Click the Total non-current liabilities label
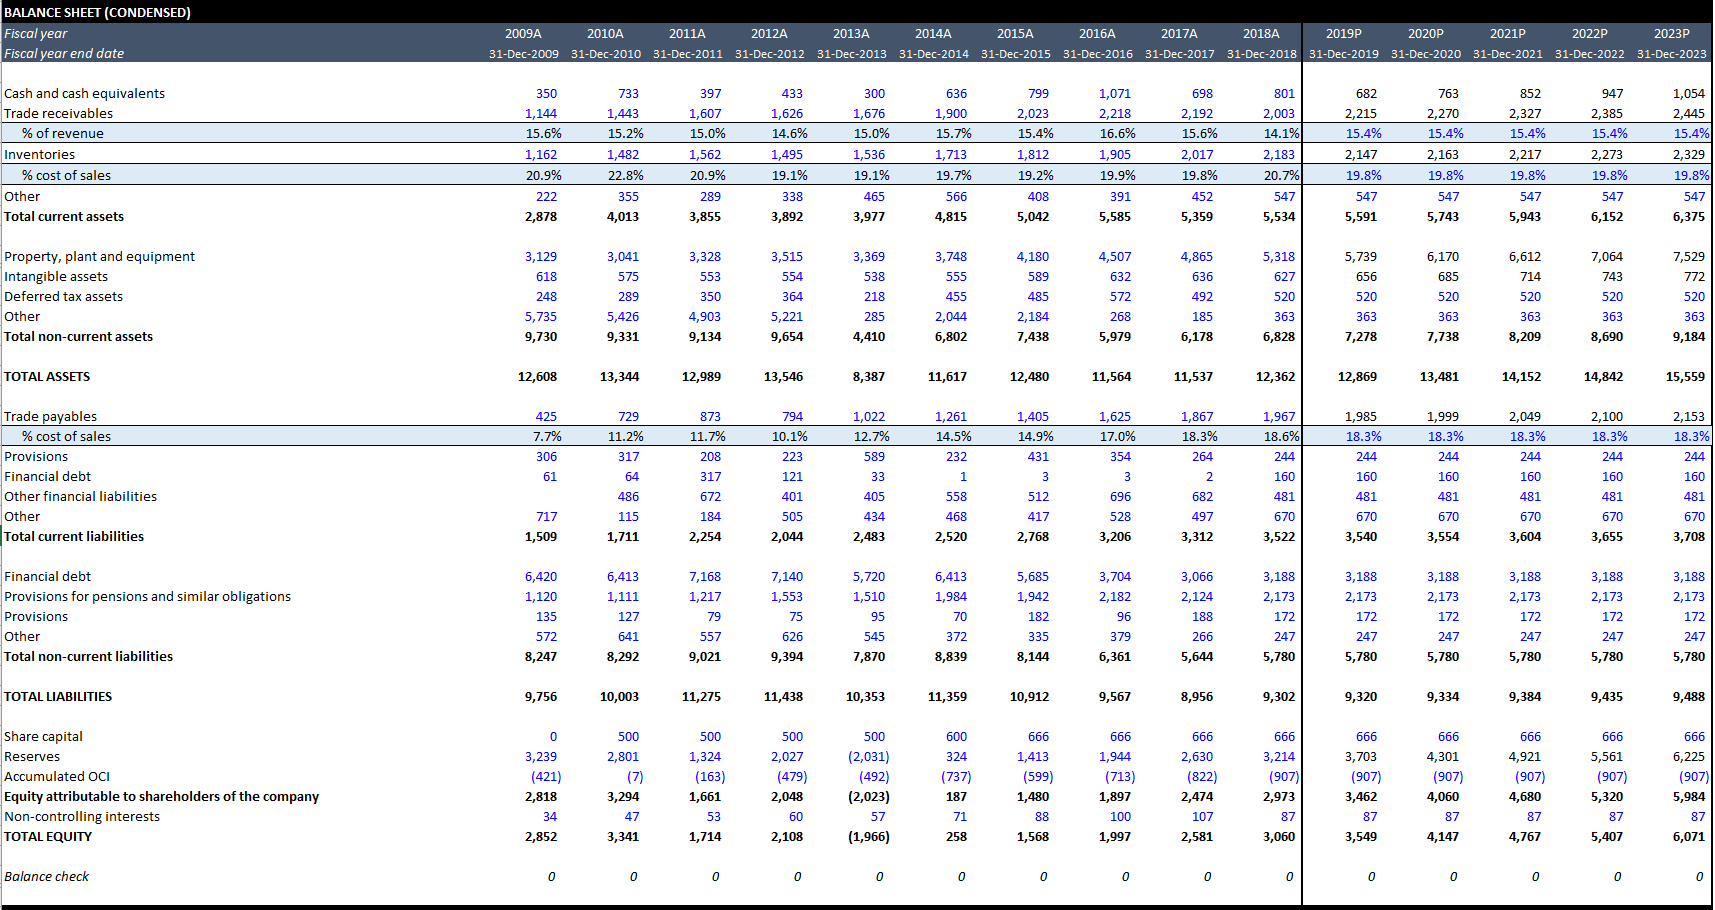The height and width of the screenshot is (910, 1715). pyautogui.click(x=88, y=657)
